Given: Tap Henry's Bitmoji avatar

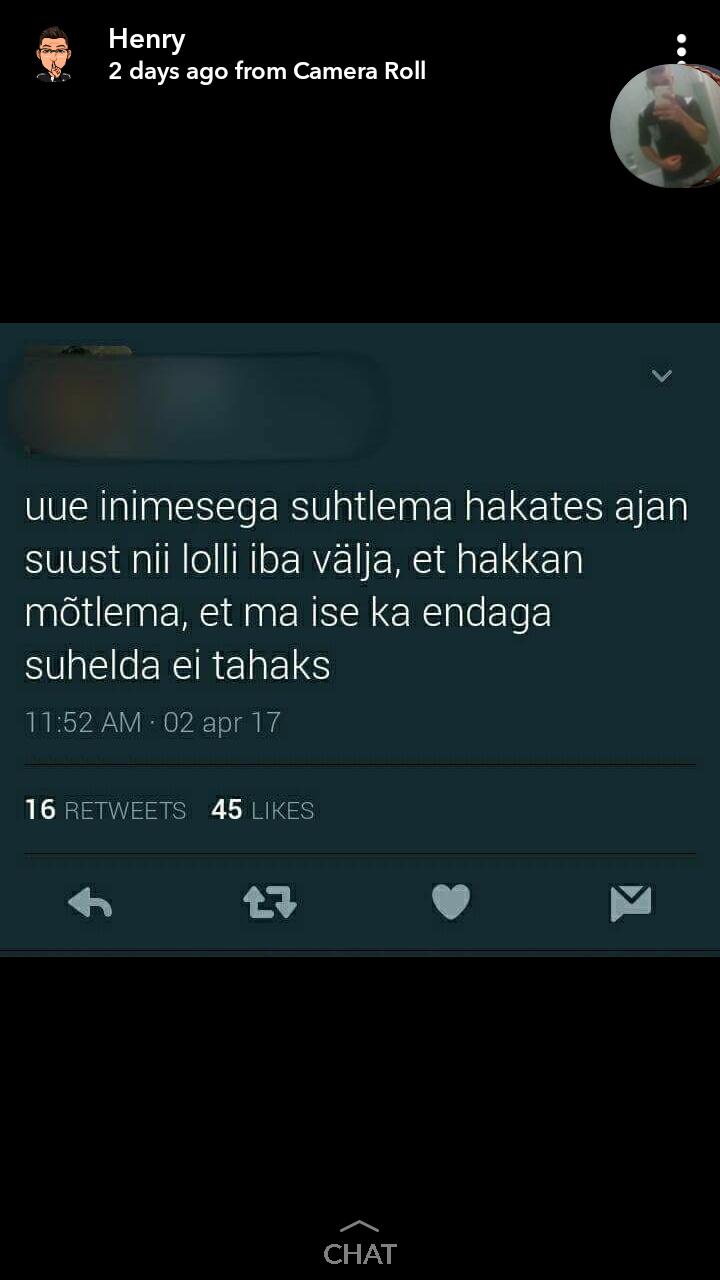Looking at the screenshot, I should pos(53,55).
